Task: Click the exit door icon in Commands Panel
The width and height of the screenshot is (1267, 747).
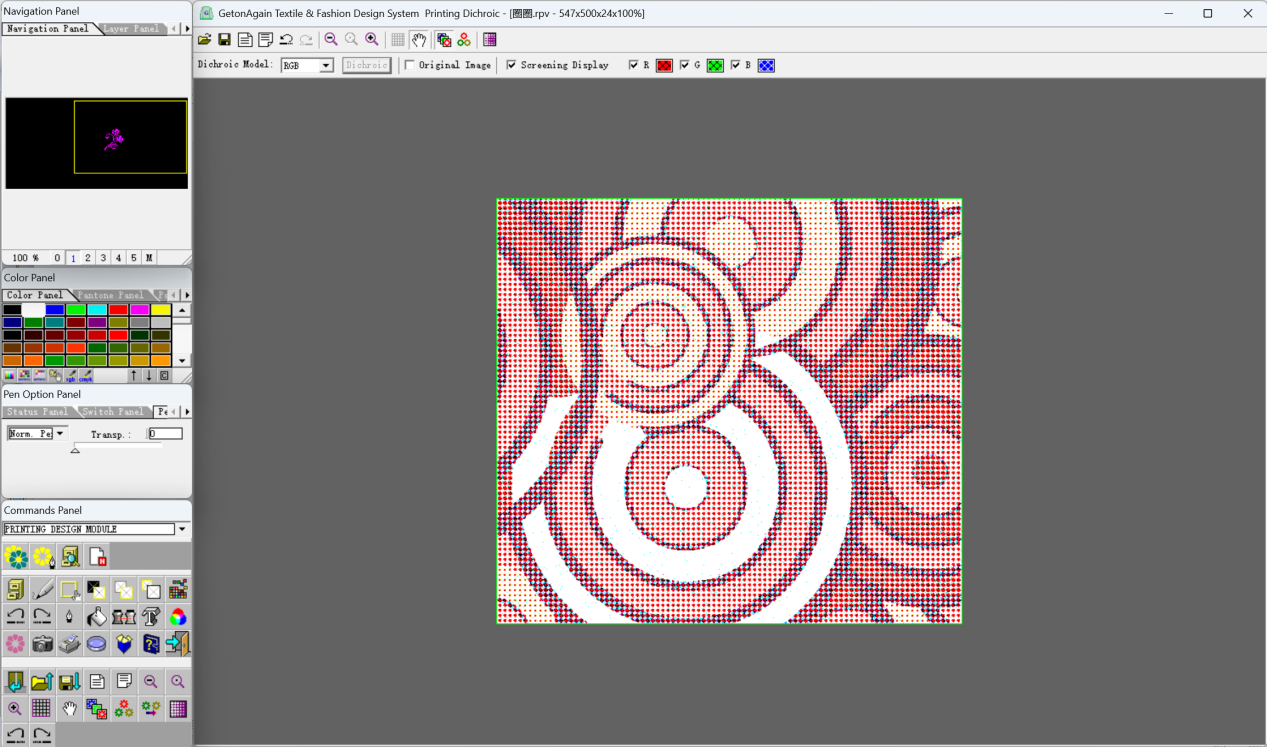Action: pos(178,644)
